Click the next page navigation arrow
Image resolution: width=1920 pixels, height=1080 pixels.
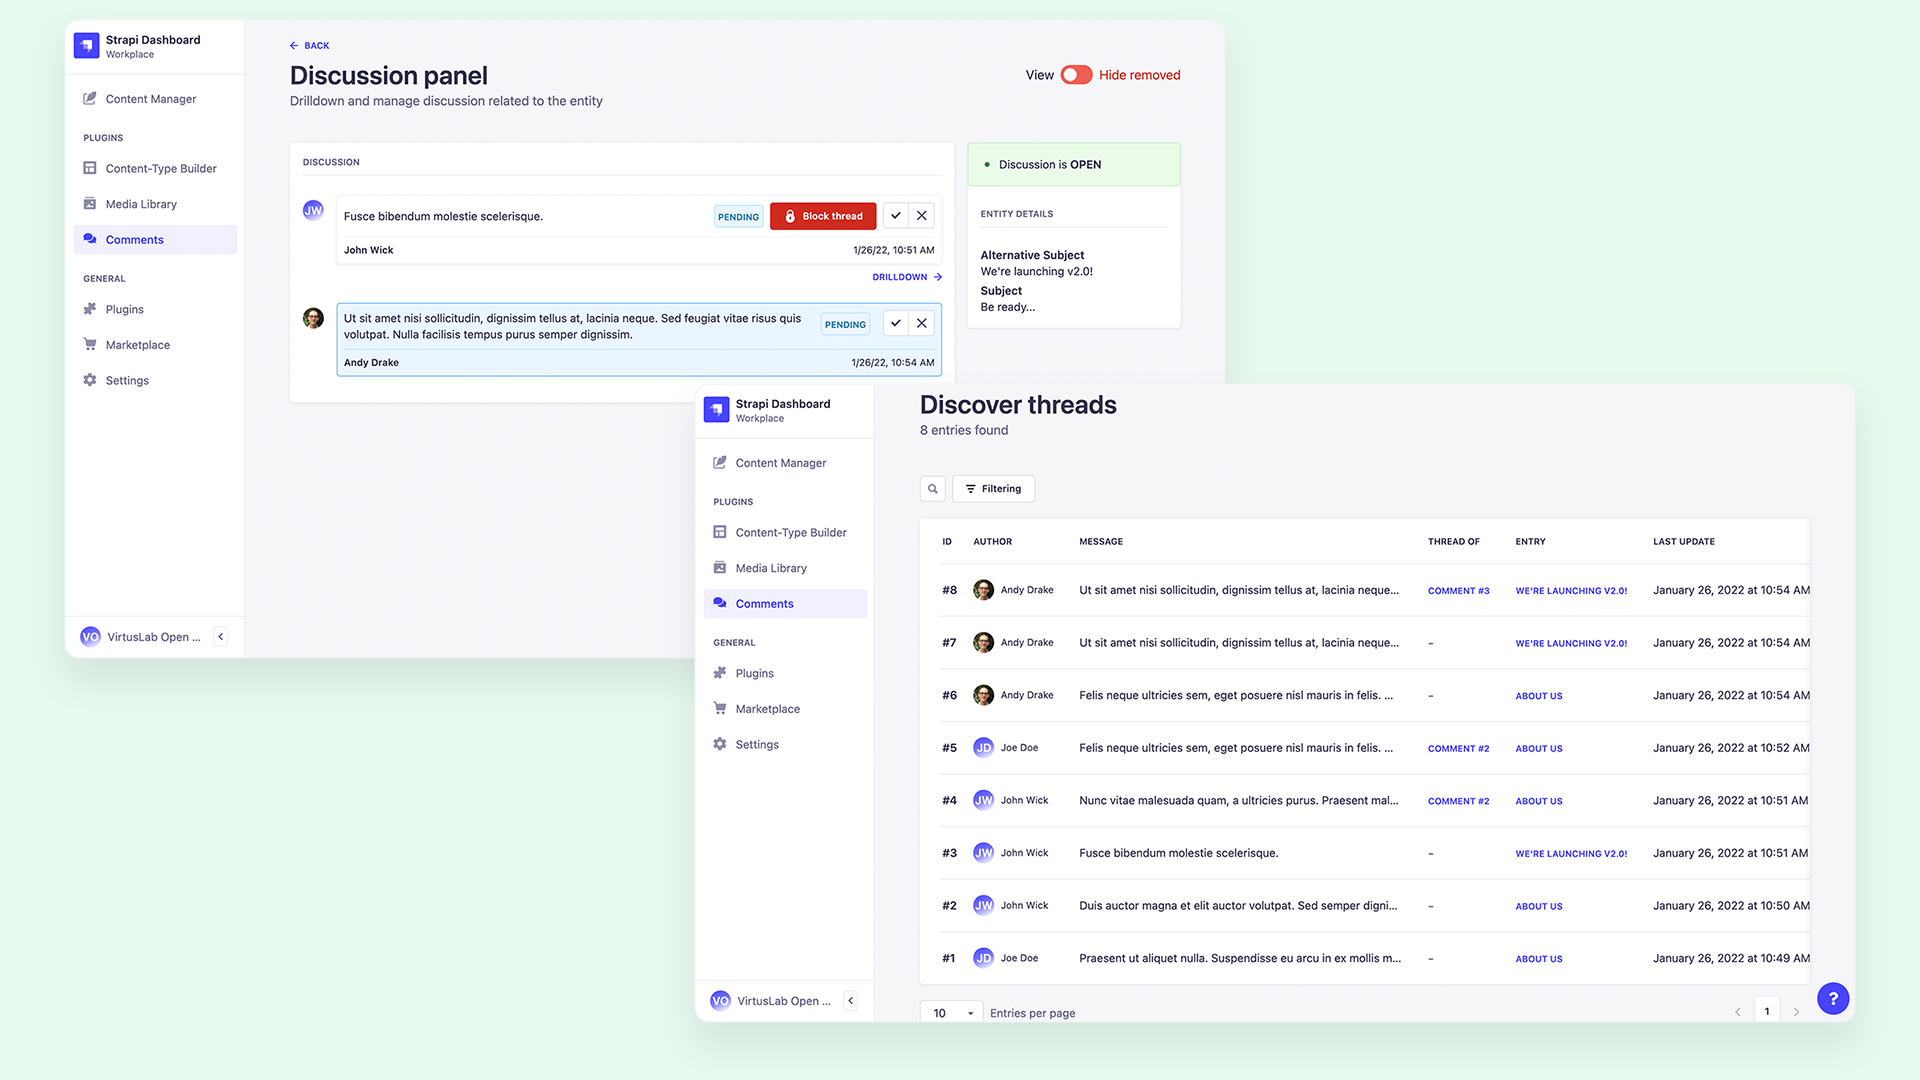(1796, 1011)
